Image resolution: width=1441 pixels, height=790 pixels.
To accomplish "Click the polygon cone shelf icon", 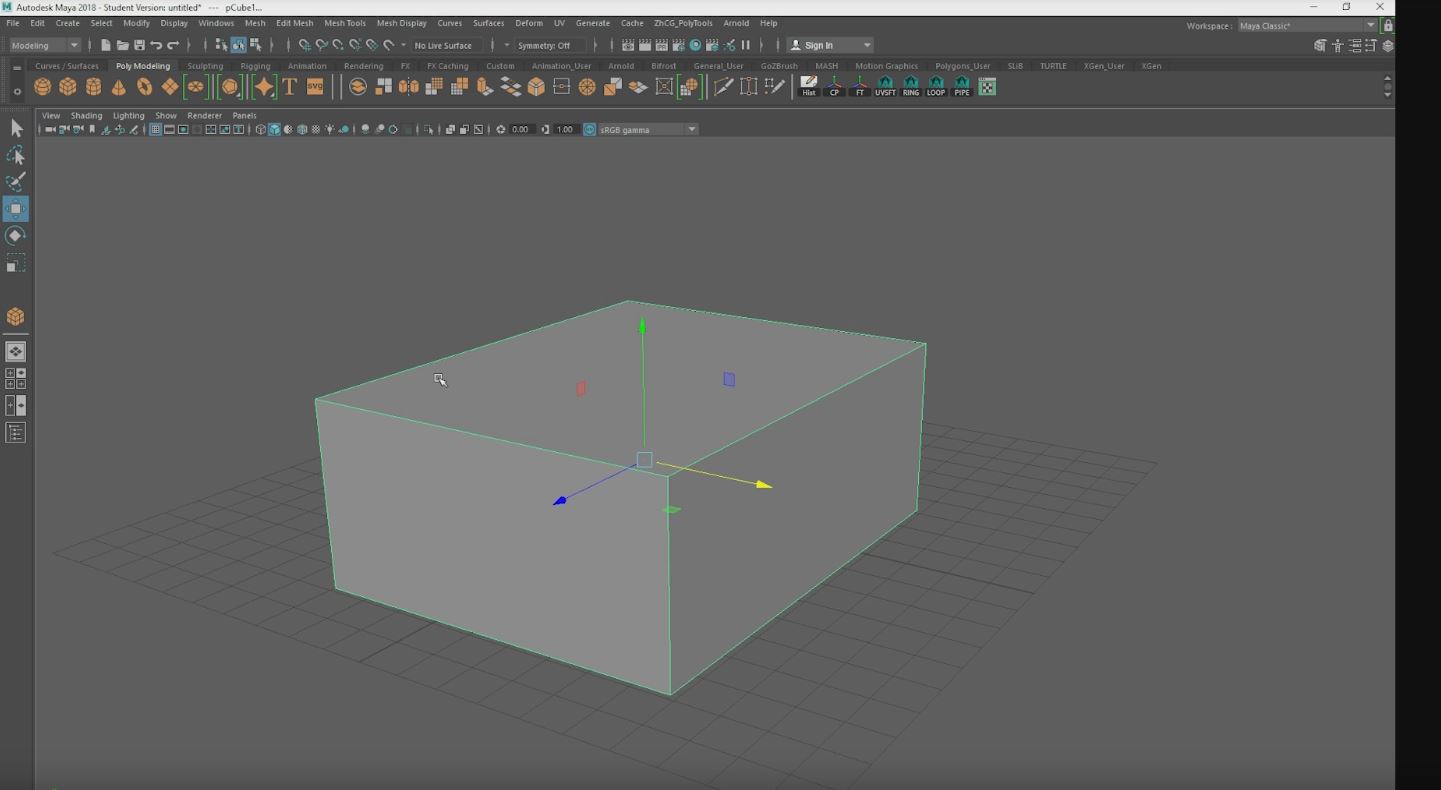I will (x=119, y=88).
